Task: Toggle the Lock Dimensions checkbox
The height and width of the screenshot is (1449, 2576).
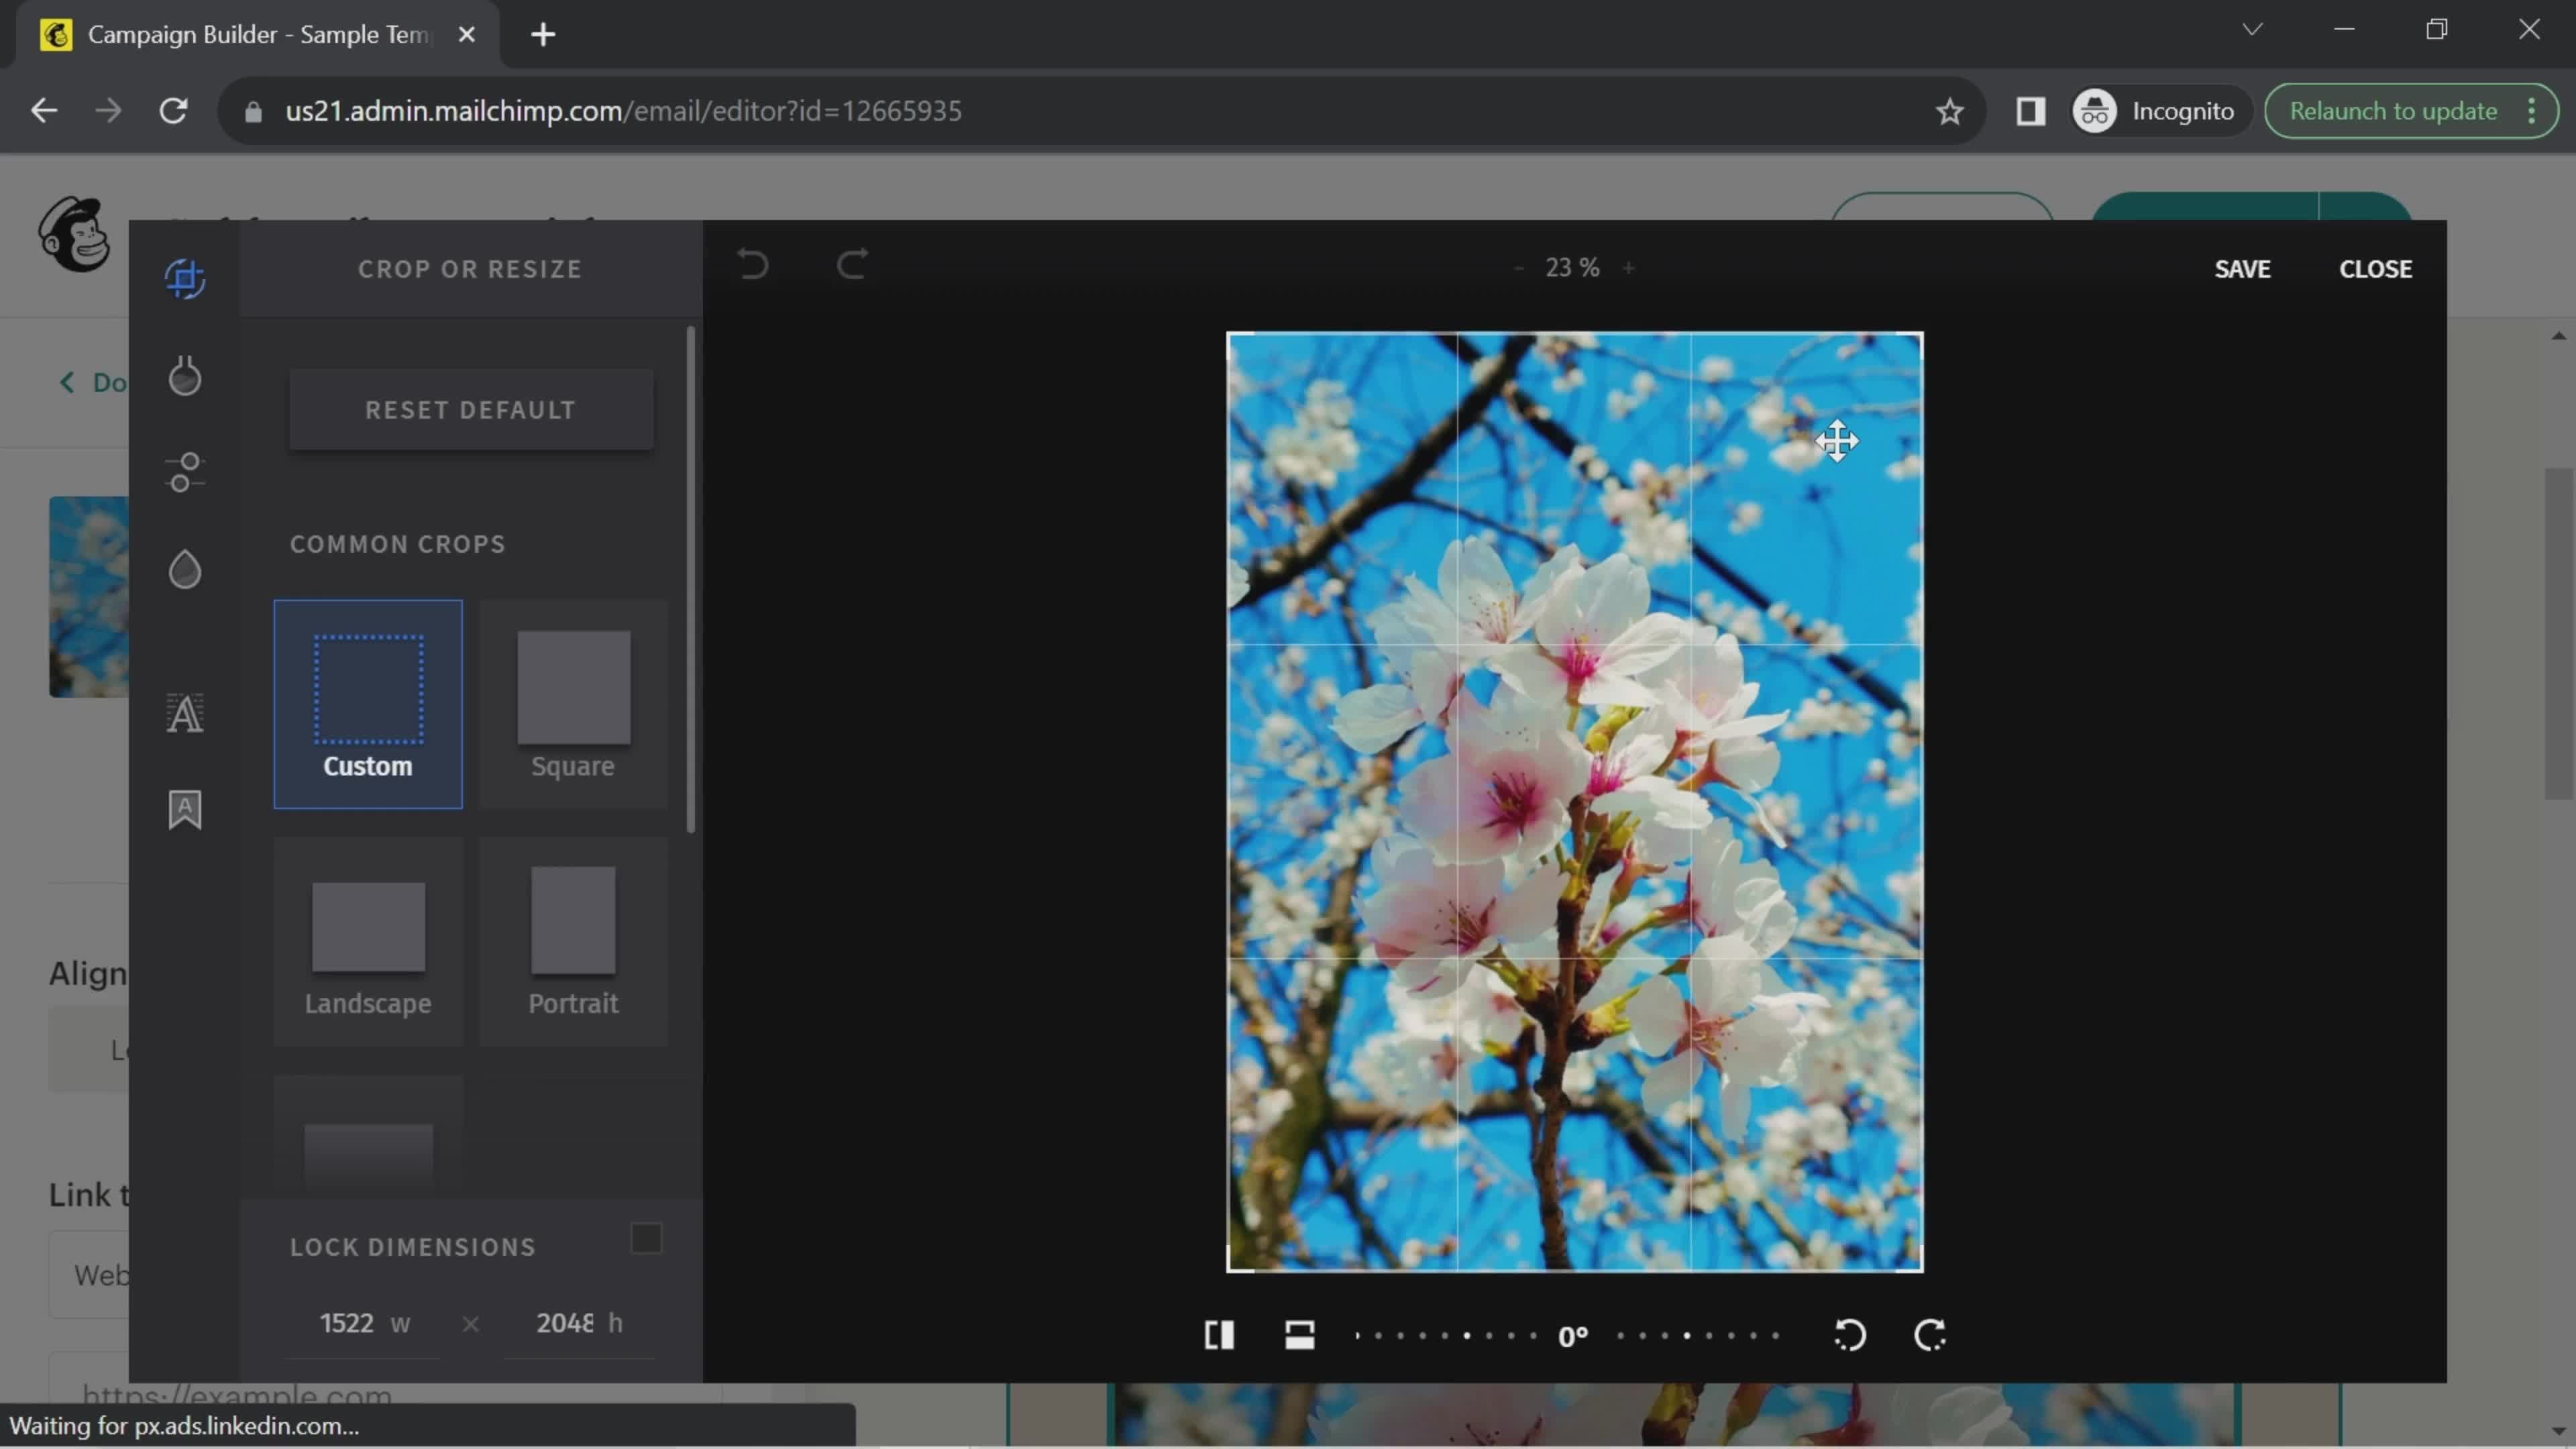Action: (x=647, y=1238)
